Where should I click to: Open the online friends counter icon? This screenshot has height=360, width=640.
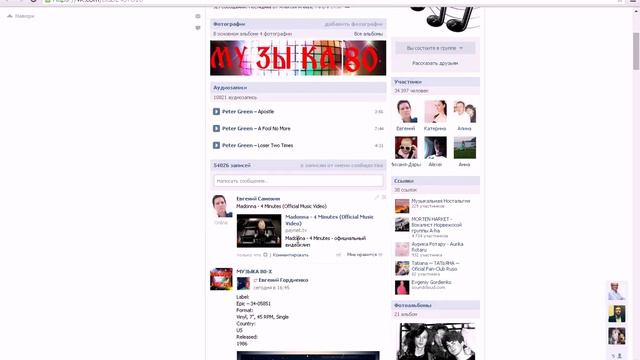(x=617, y=356)
